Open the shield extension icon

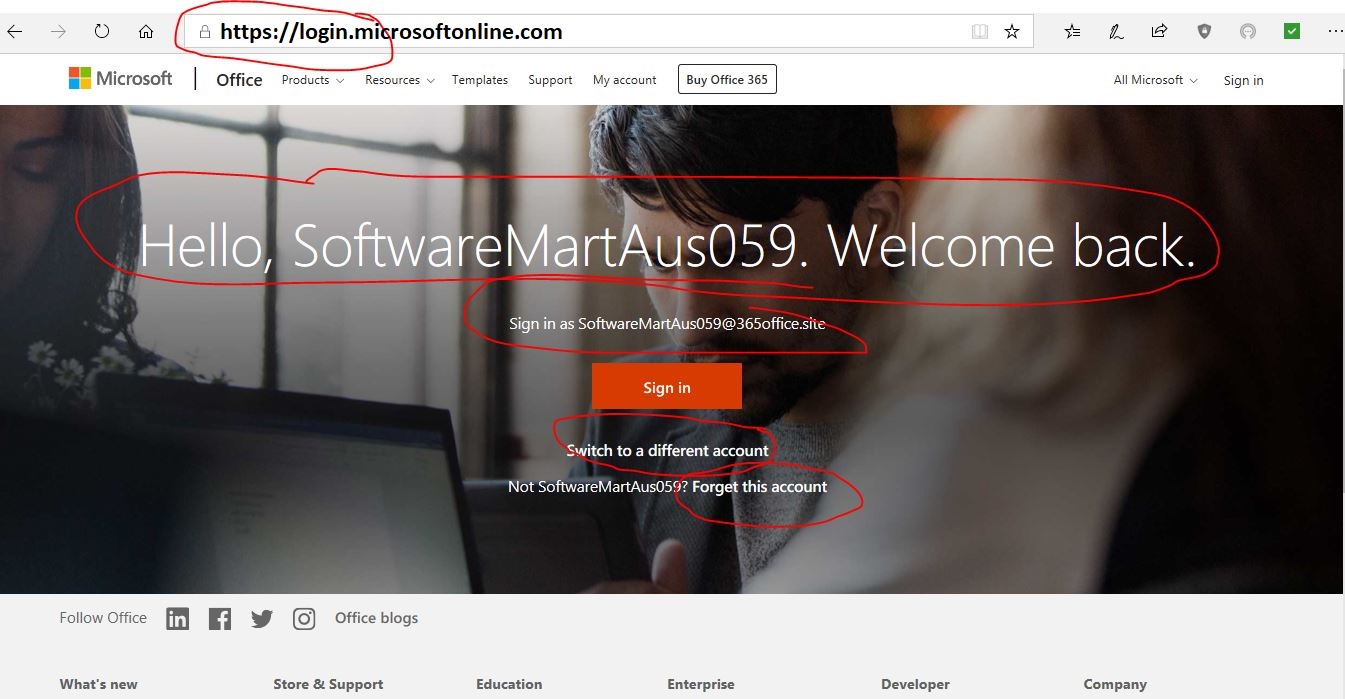tap(1205, 32)
